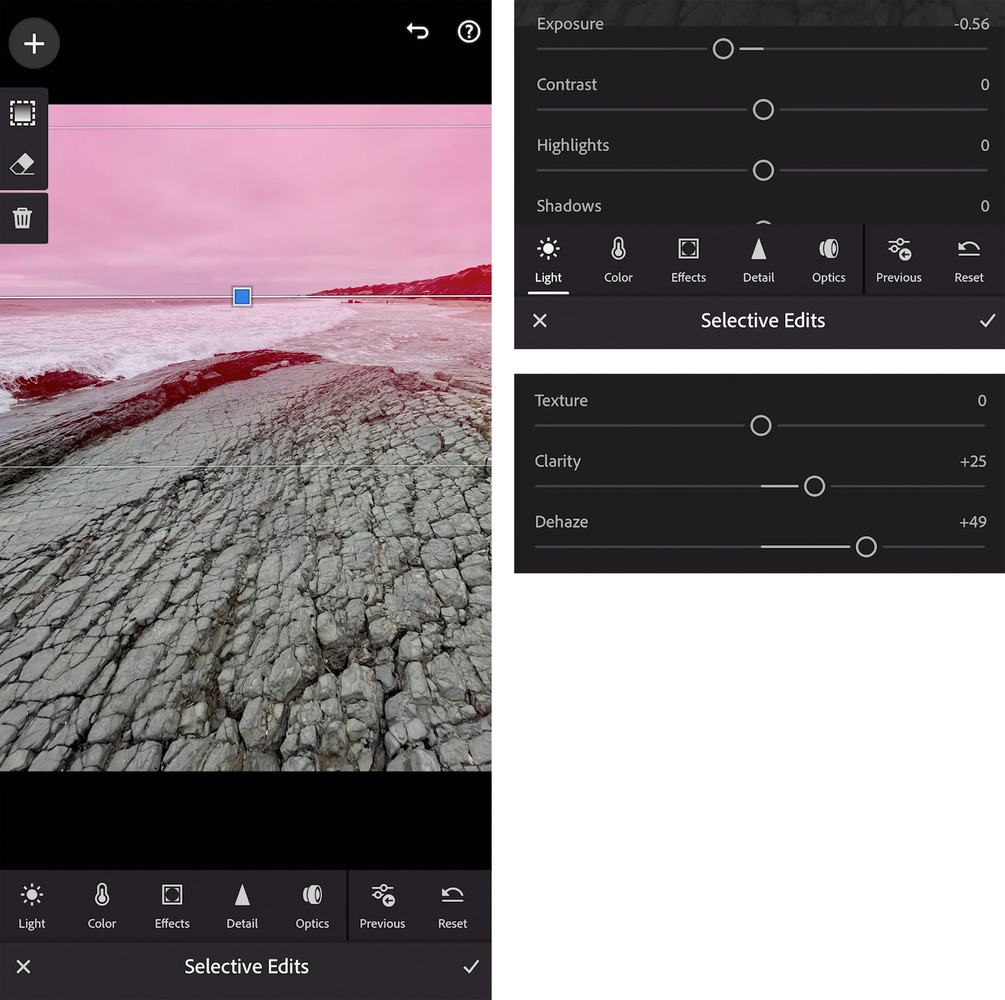Screen dimensions: 1005x1000
Task: Select Light tab in upper right panel
Action: (x=548, y=260)
